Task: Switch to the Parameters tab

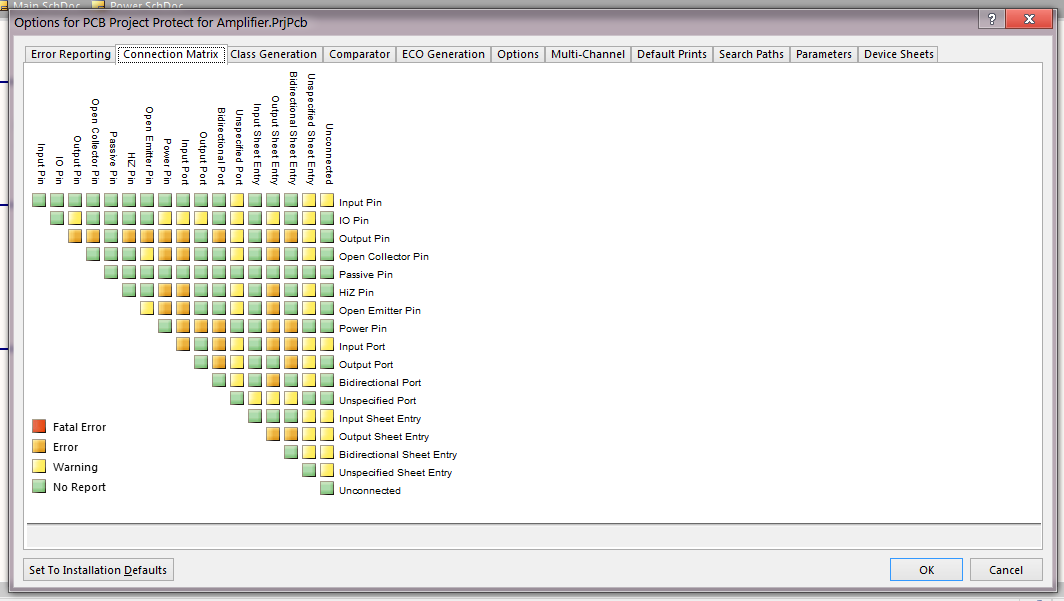Action: pyautogui.click(x=824, y=54)
